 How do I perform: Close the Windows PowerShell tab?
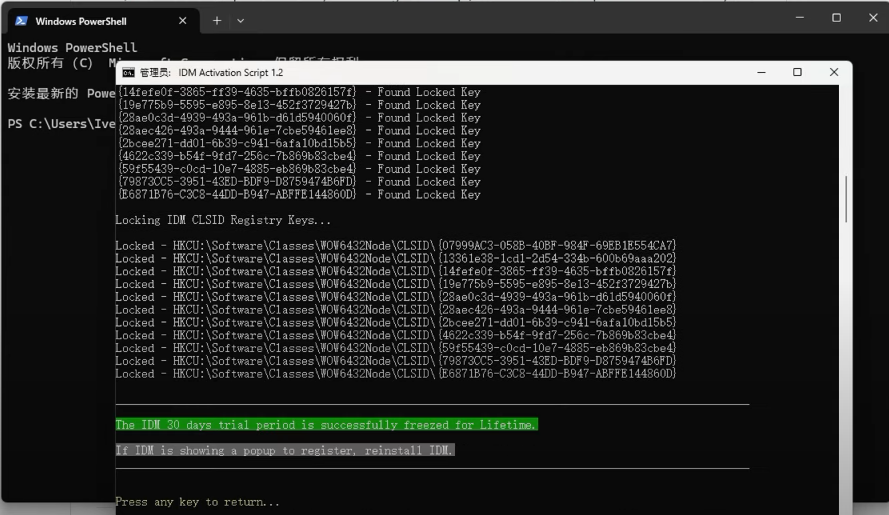[x=182, y=21]
